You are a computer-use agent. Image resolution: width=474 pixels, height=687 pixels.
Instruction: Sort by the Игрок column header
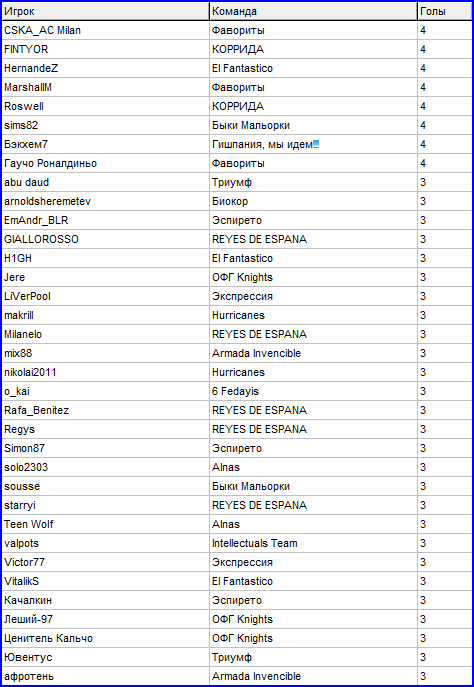click(x=106, y=11)
